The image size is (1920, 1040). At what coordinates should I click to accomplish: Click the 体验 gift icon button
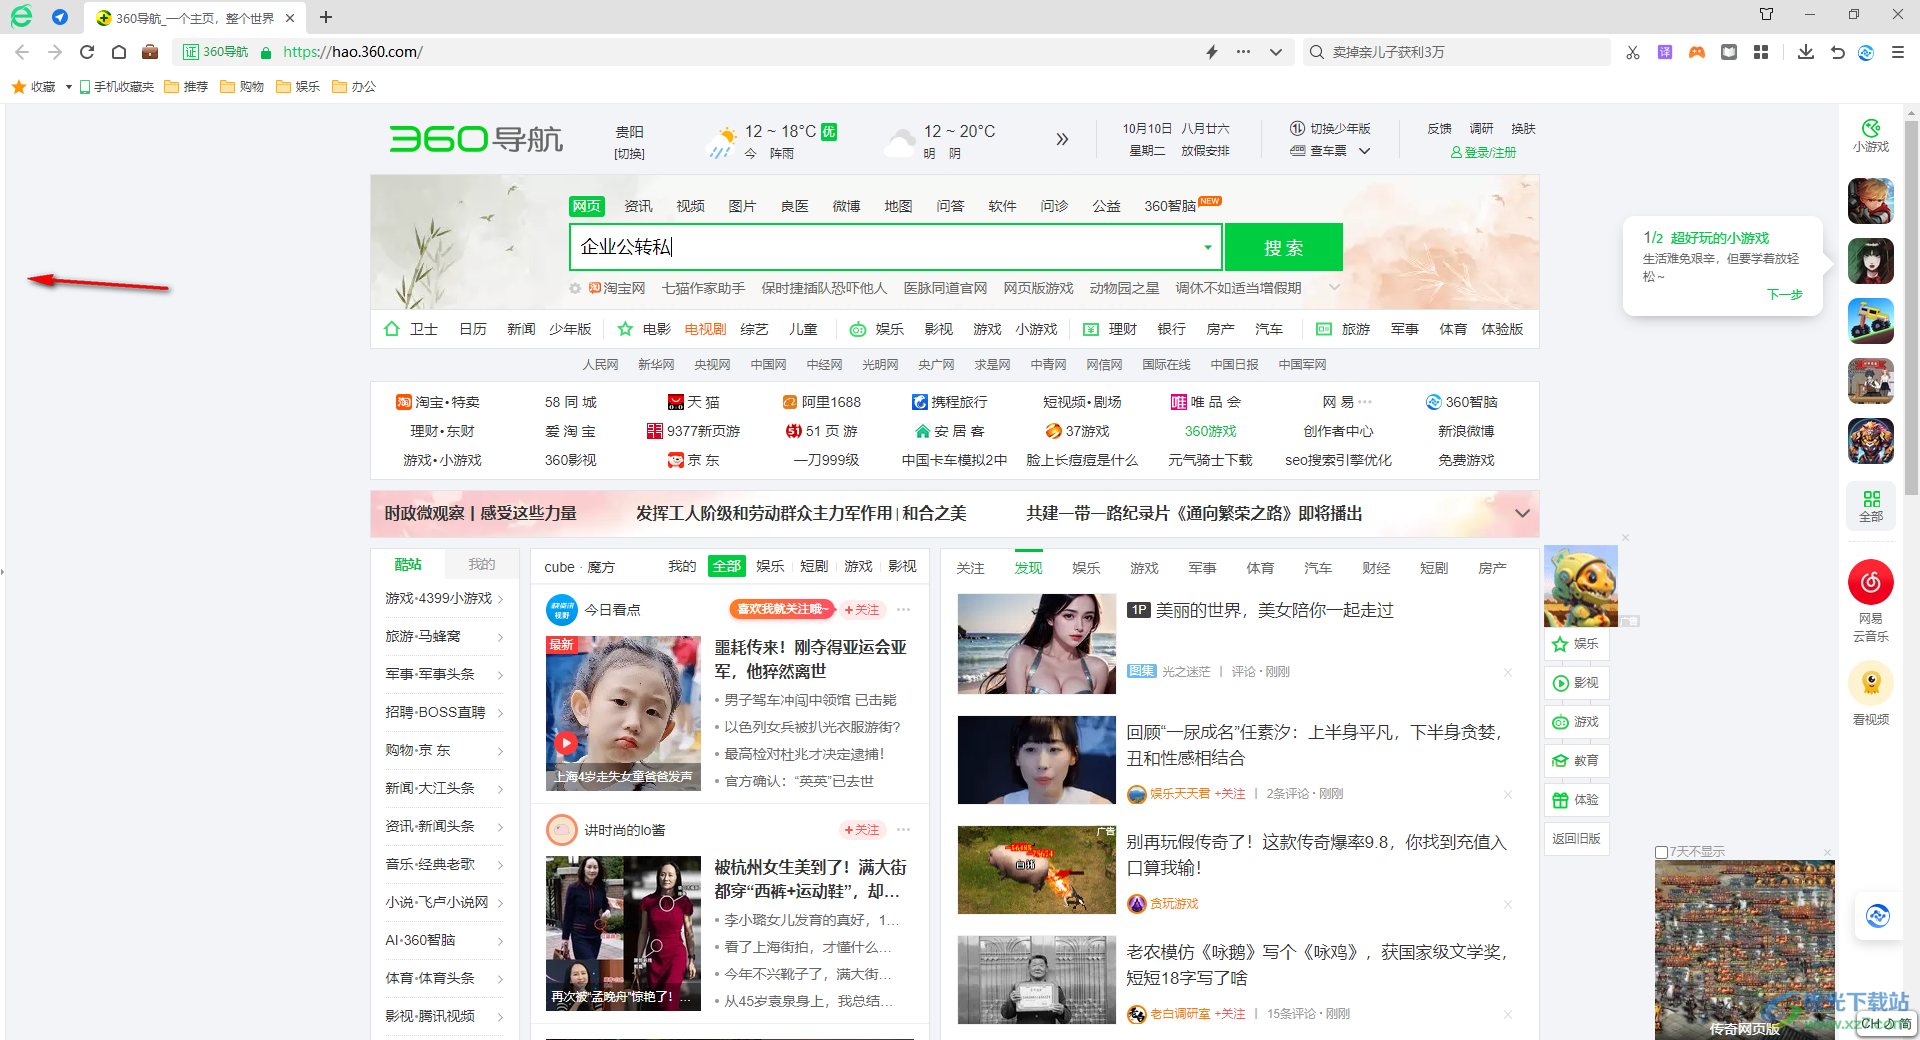point(1576,800)
